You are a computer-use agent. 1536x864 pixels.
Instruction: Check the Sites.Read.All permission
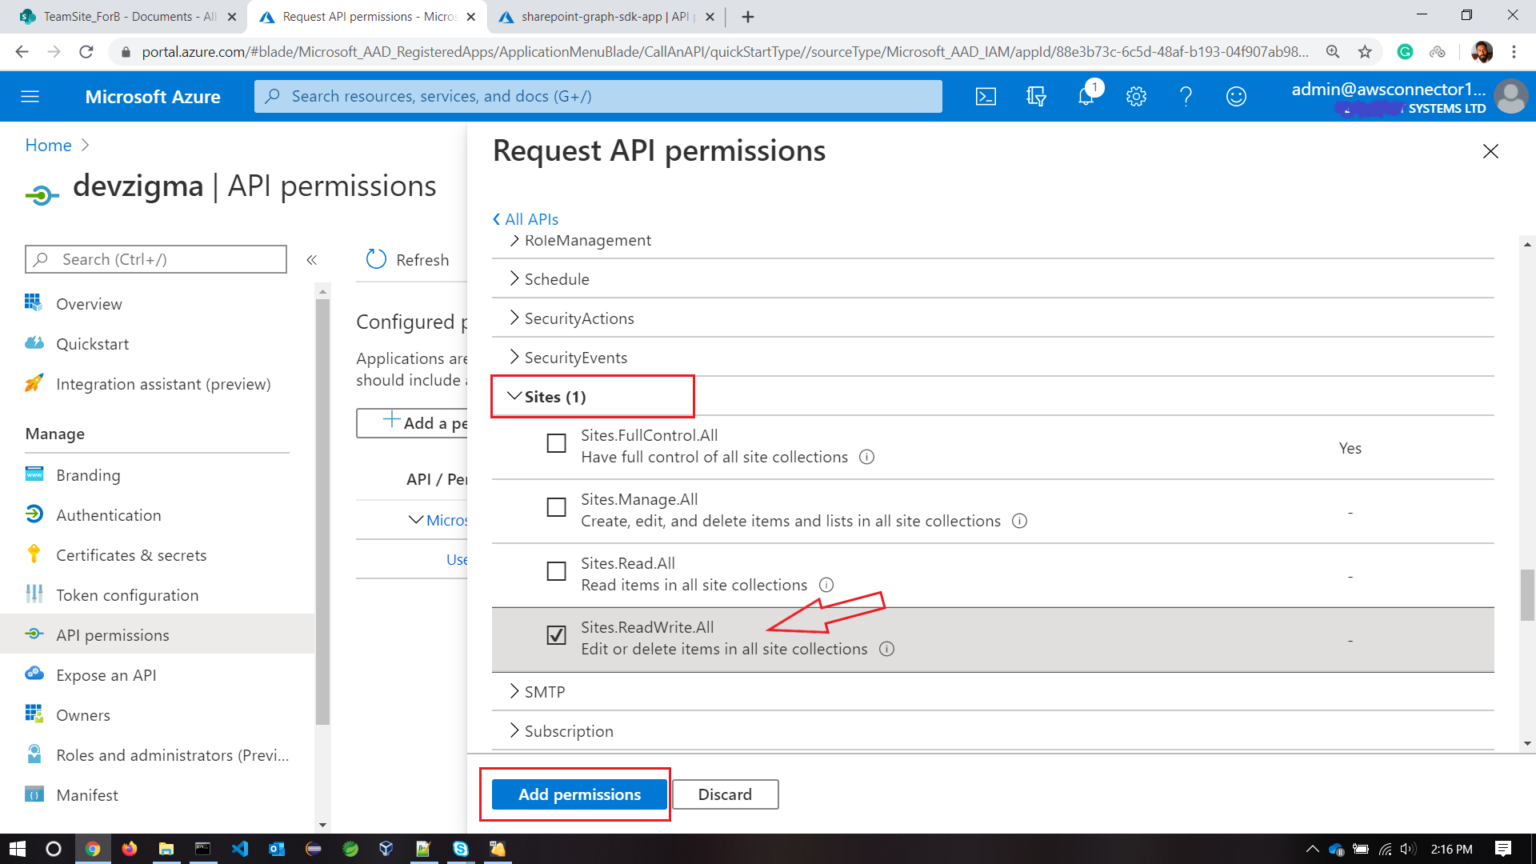coord(556,571)
